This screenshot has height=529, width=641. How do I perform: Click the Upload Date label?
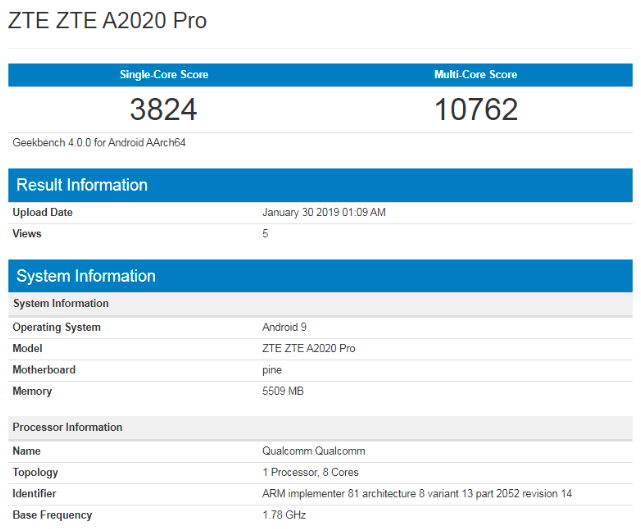point(42,212)
